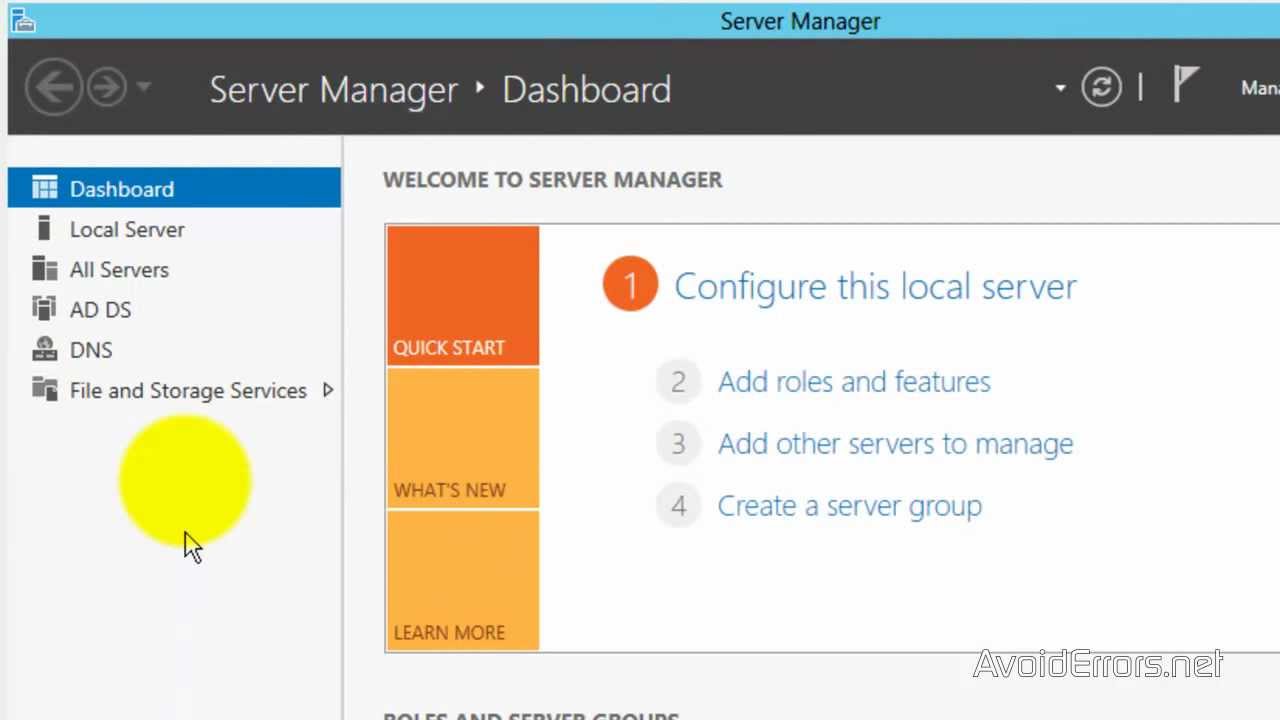
Task: Open the Notifications flag icon
Action: click(x=1185, y=84)
